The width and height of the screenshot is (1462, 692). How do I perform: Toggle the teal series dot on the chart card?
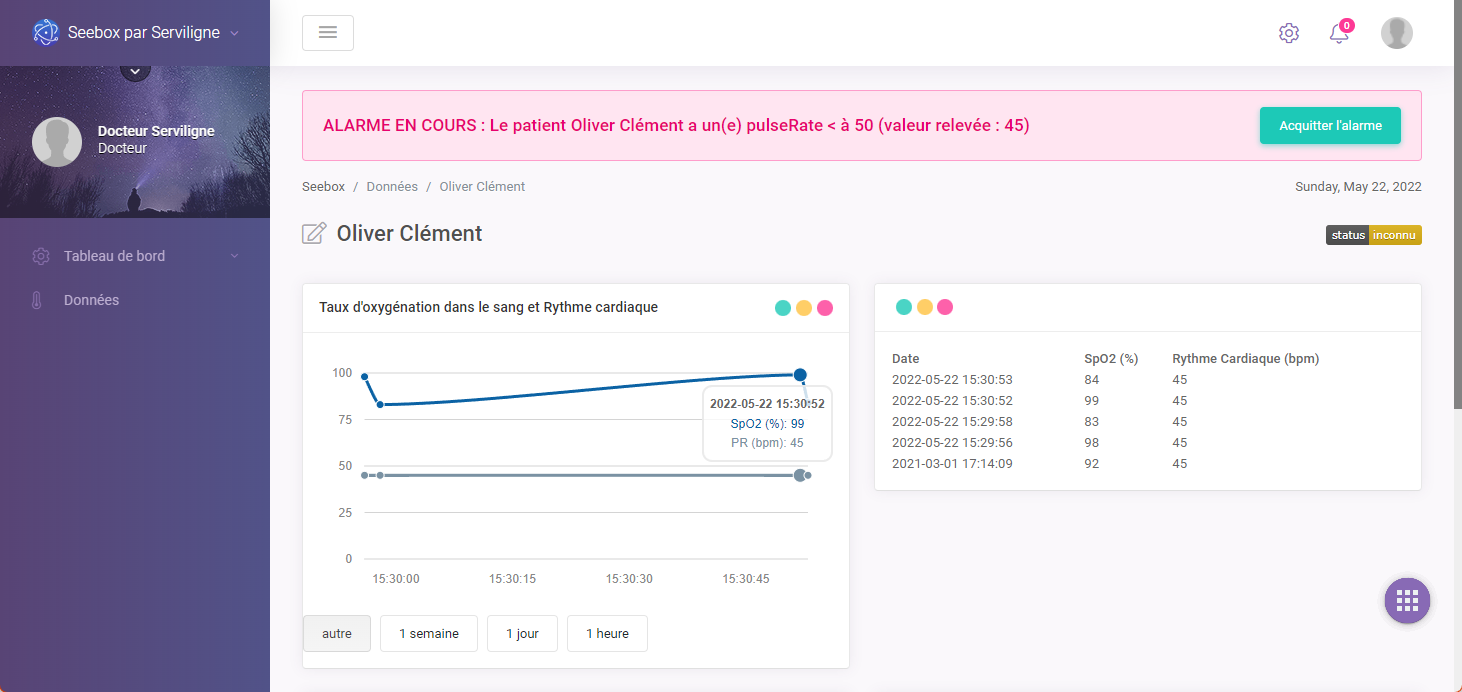click(783, 308)
